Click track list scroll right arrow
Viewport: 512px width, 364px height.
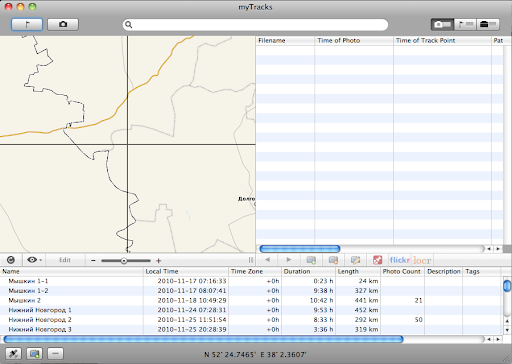click(x=498, y=339)
